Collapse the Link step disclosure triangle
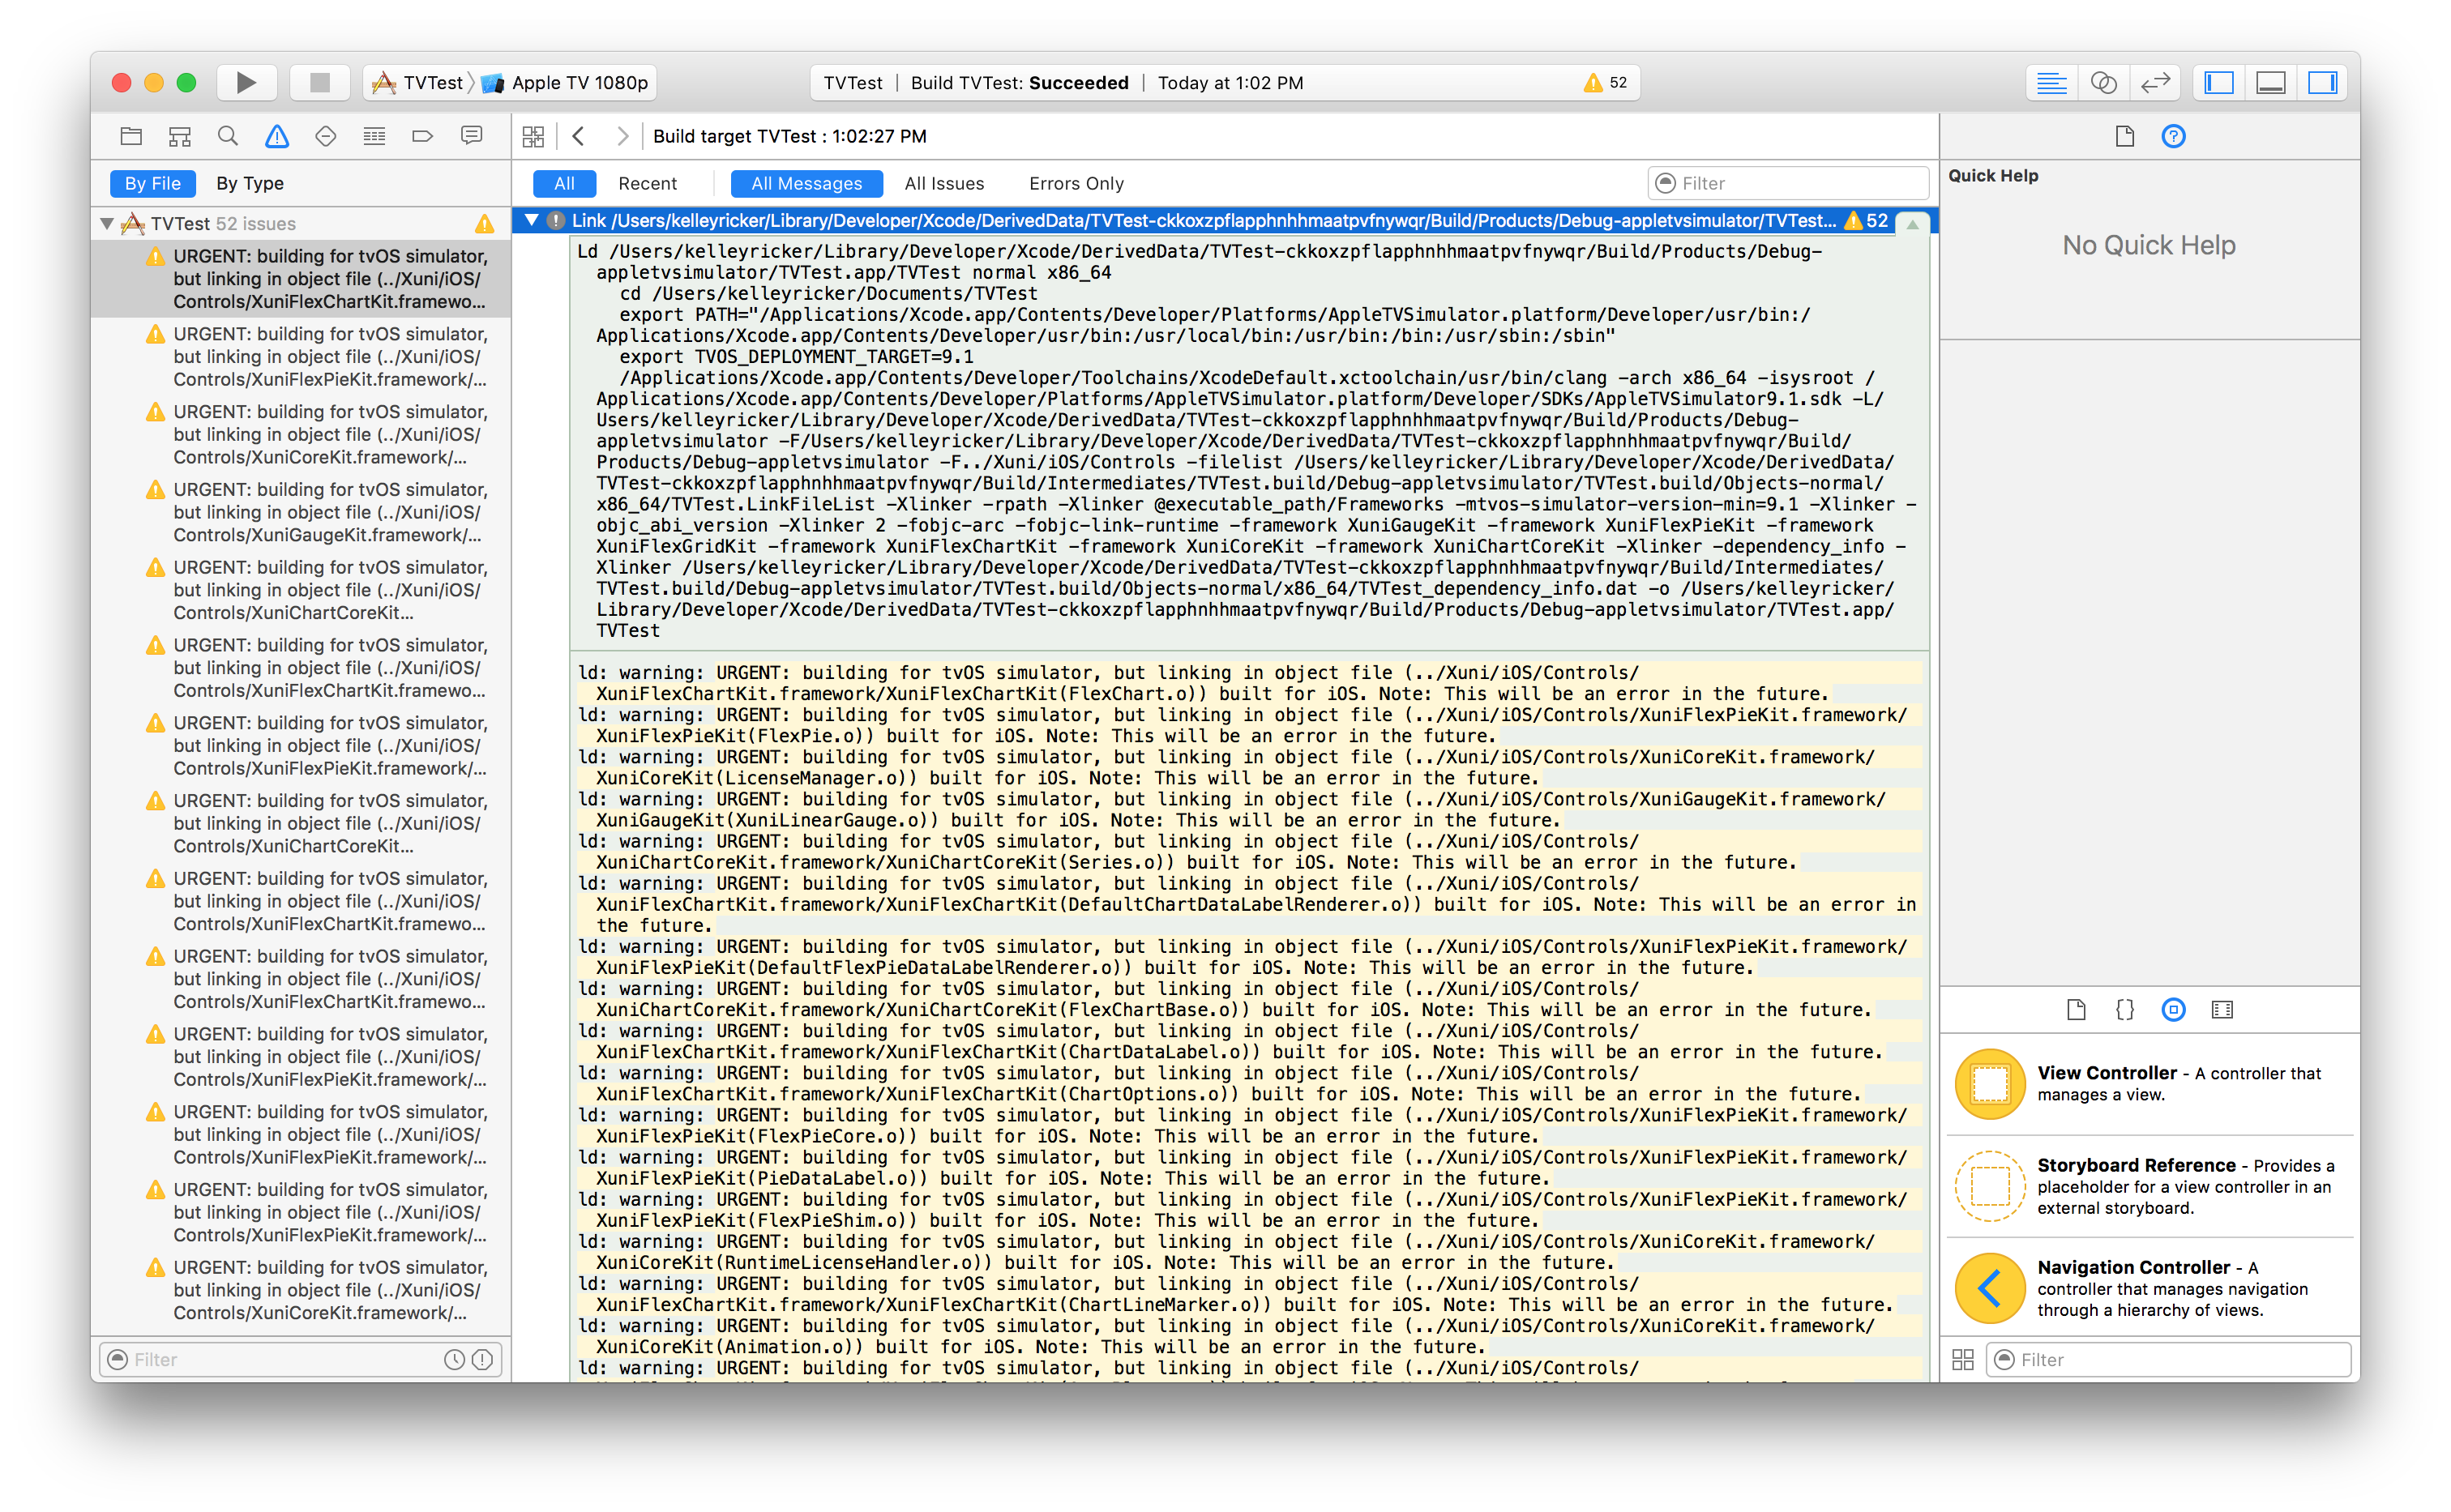 pos(532,220)
